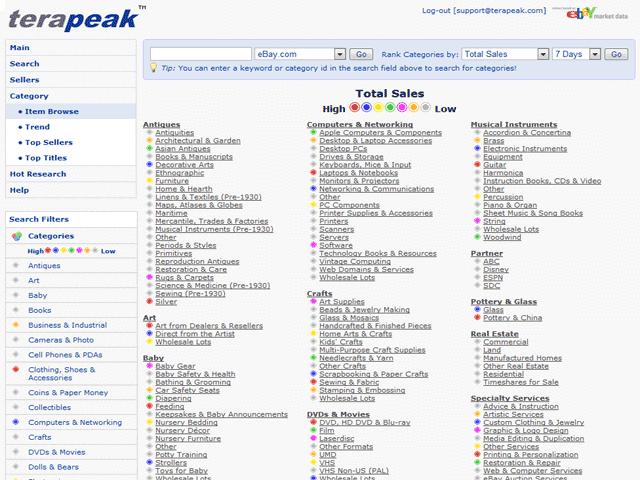Open the Total Sales ranking dropdown
The width and height of the screenshot is (640, 480).
(505, 54)
